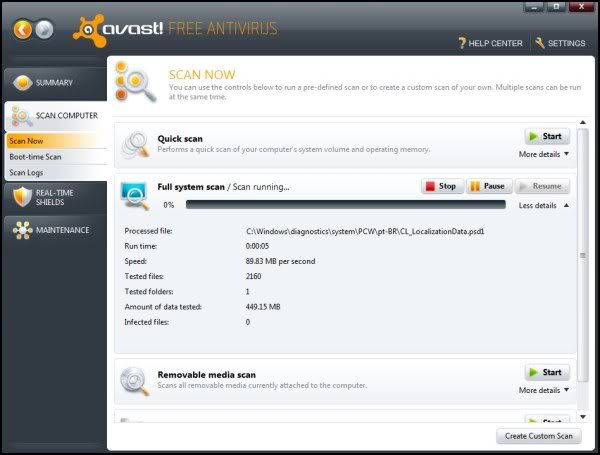The image size is (600, 455).
Task: Click the Help Center question mark icon
Action: coord(462,43)
